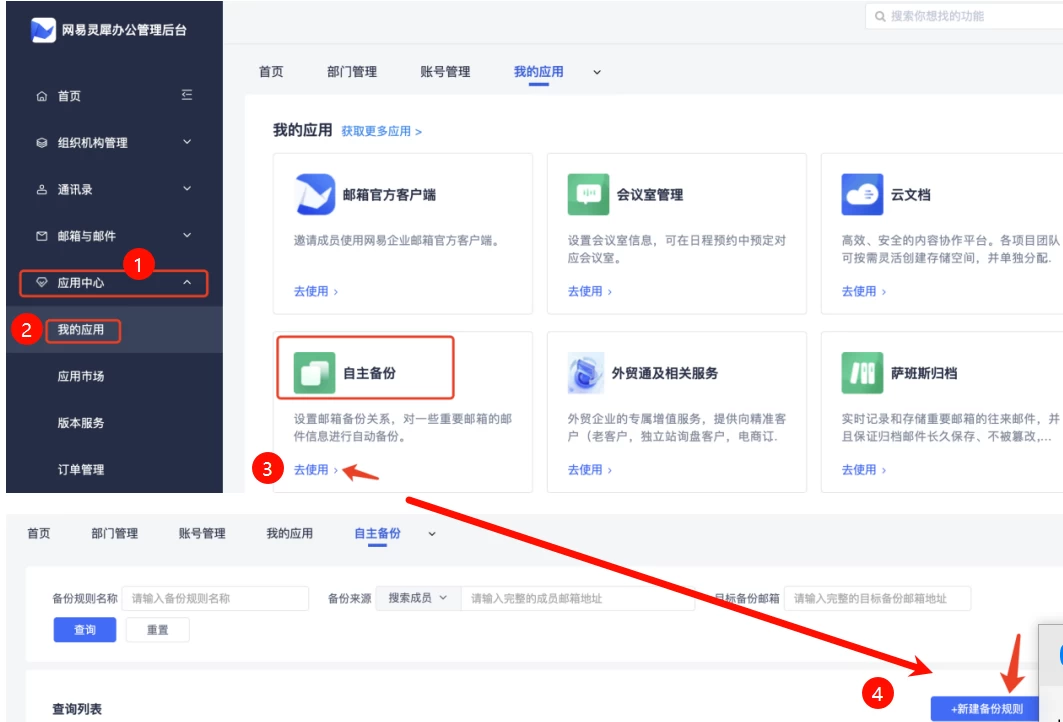
Task: Click the 重置 button
Action: (x=157, y=630)
